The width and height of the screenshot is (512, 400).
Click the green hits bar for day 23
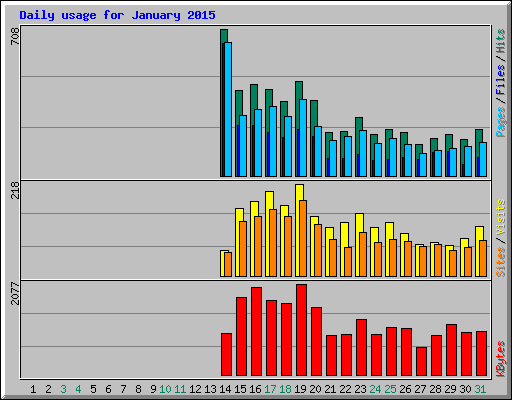[359, 124]
